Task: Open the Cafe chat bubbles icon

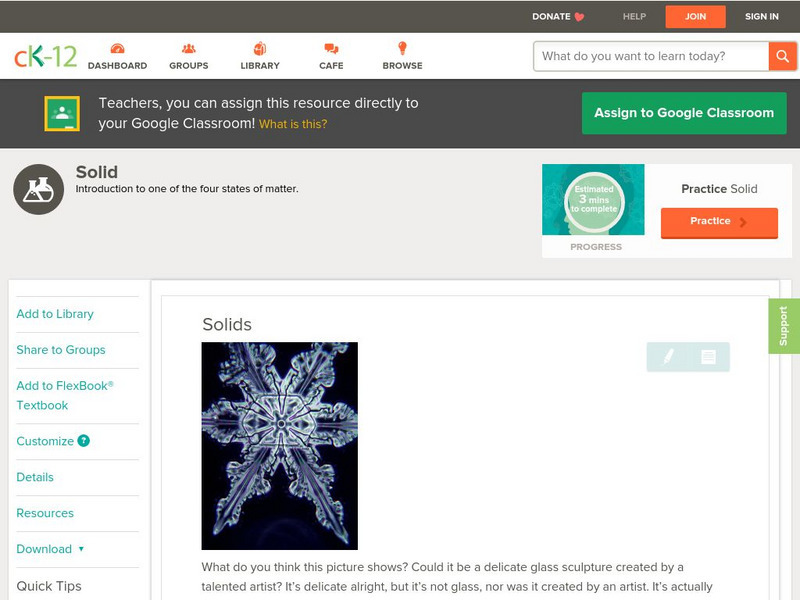Action: 331,48
